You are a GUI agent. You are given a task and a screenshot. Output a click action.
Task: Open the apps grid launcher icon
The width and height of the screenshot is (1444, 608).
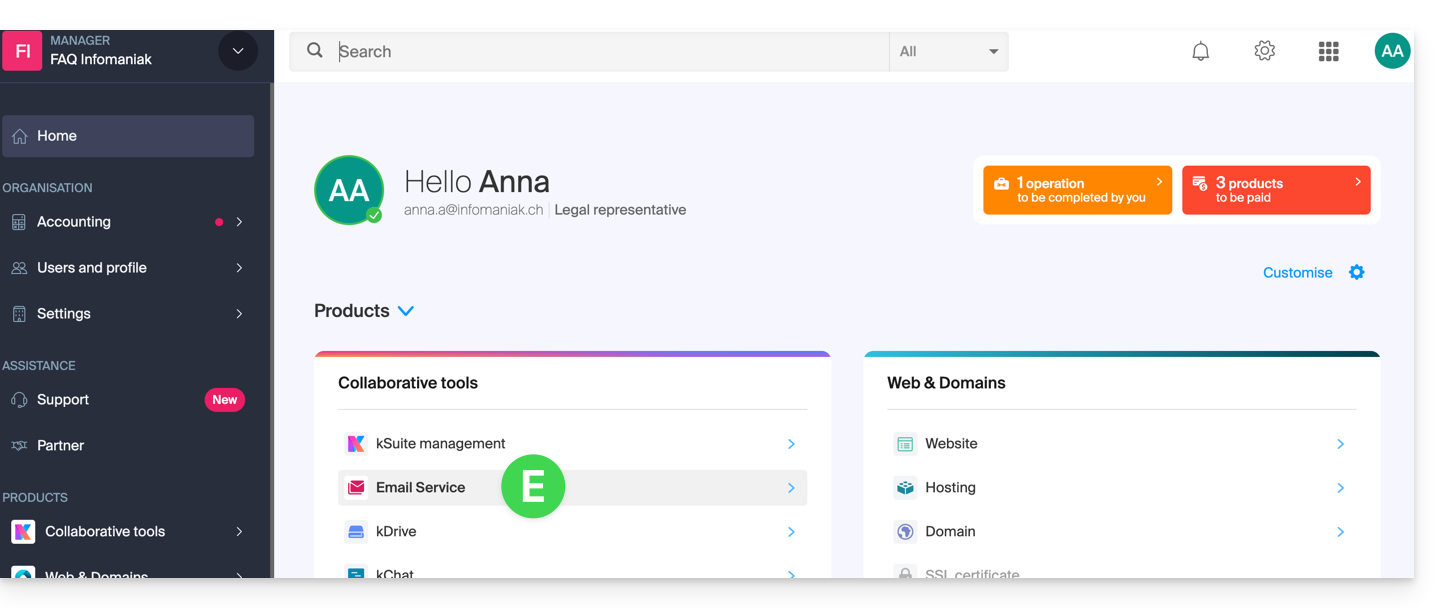1328,51
